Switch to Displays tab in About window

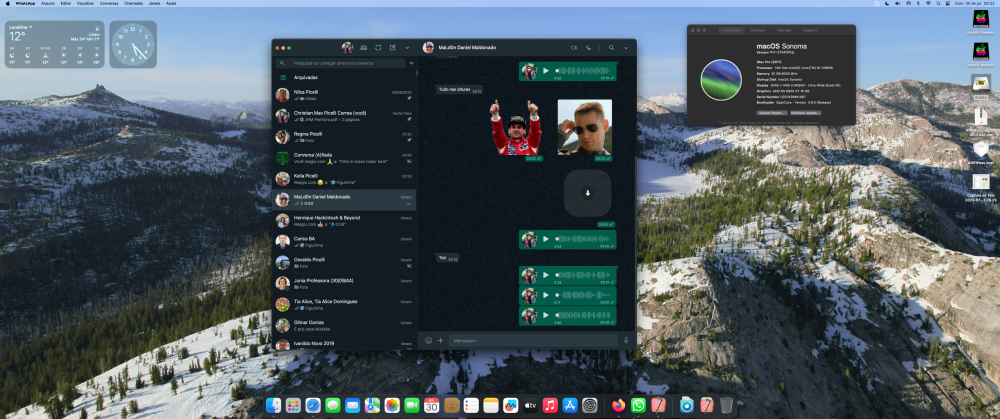[x=758, y=30]
